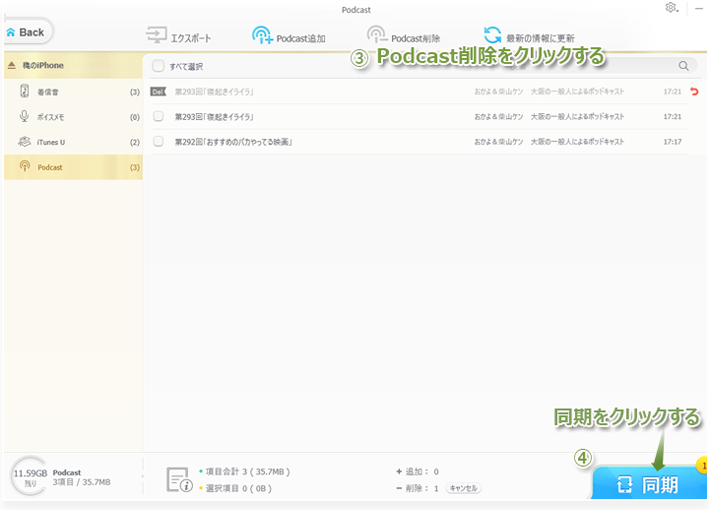Viewport: 709px width, 510px height.
Task: Click the 最新の情報に更新 label
Action: 540,38
